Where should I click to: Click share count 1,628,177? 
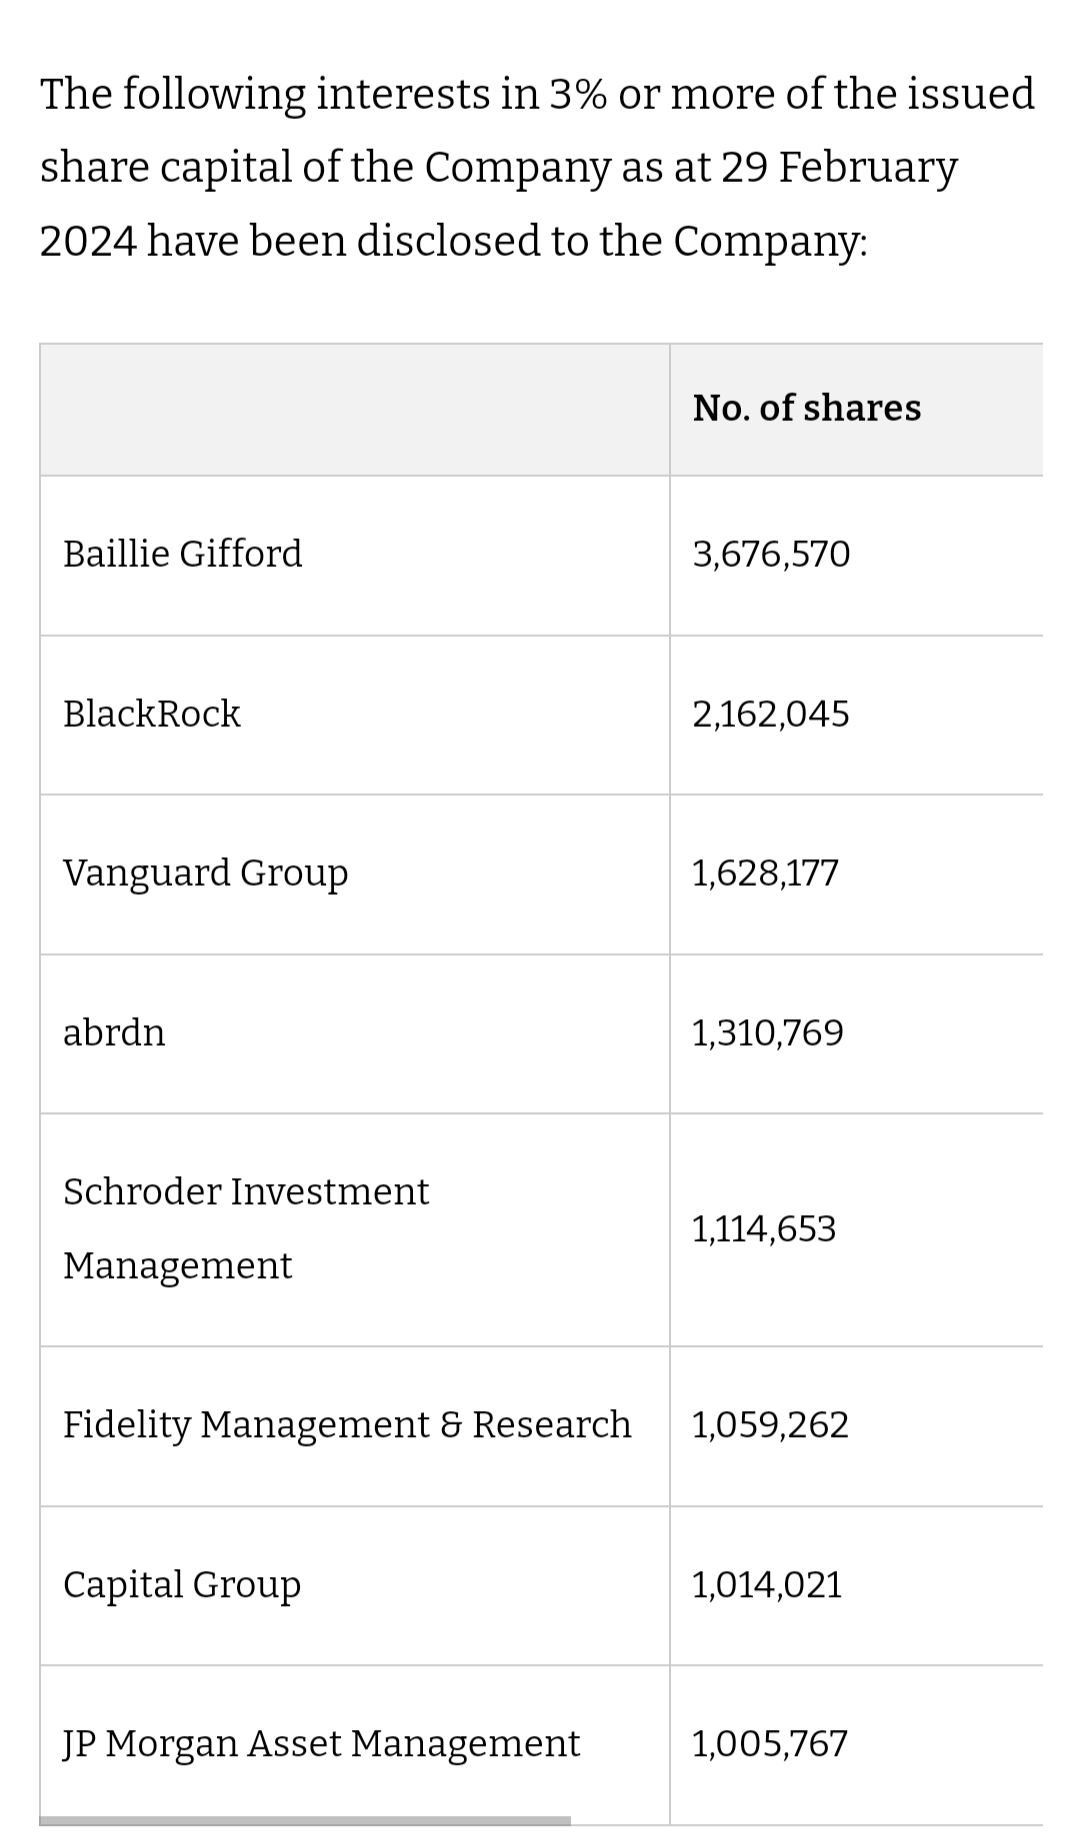(x=765, y=873)
